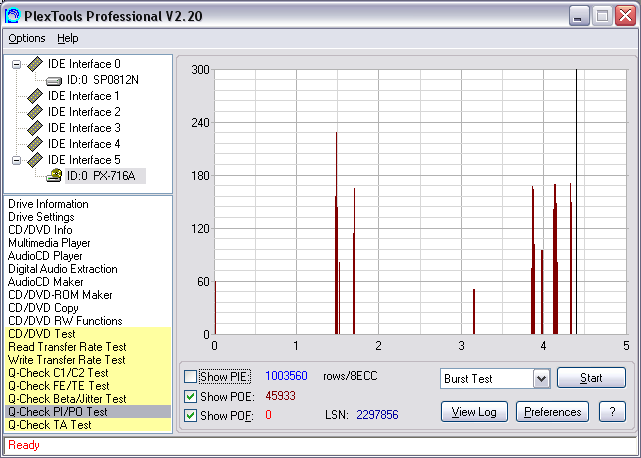The height and width of the screenshot is (458, 641).
Task: Click the POE value 45933
Action: 280,396
